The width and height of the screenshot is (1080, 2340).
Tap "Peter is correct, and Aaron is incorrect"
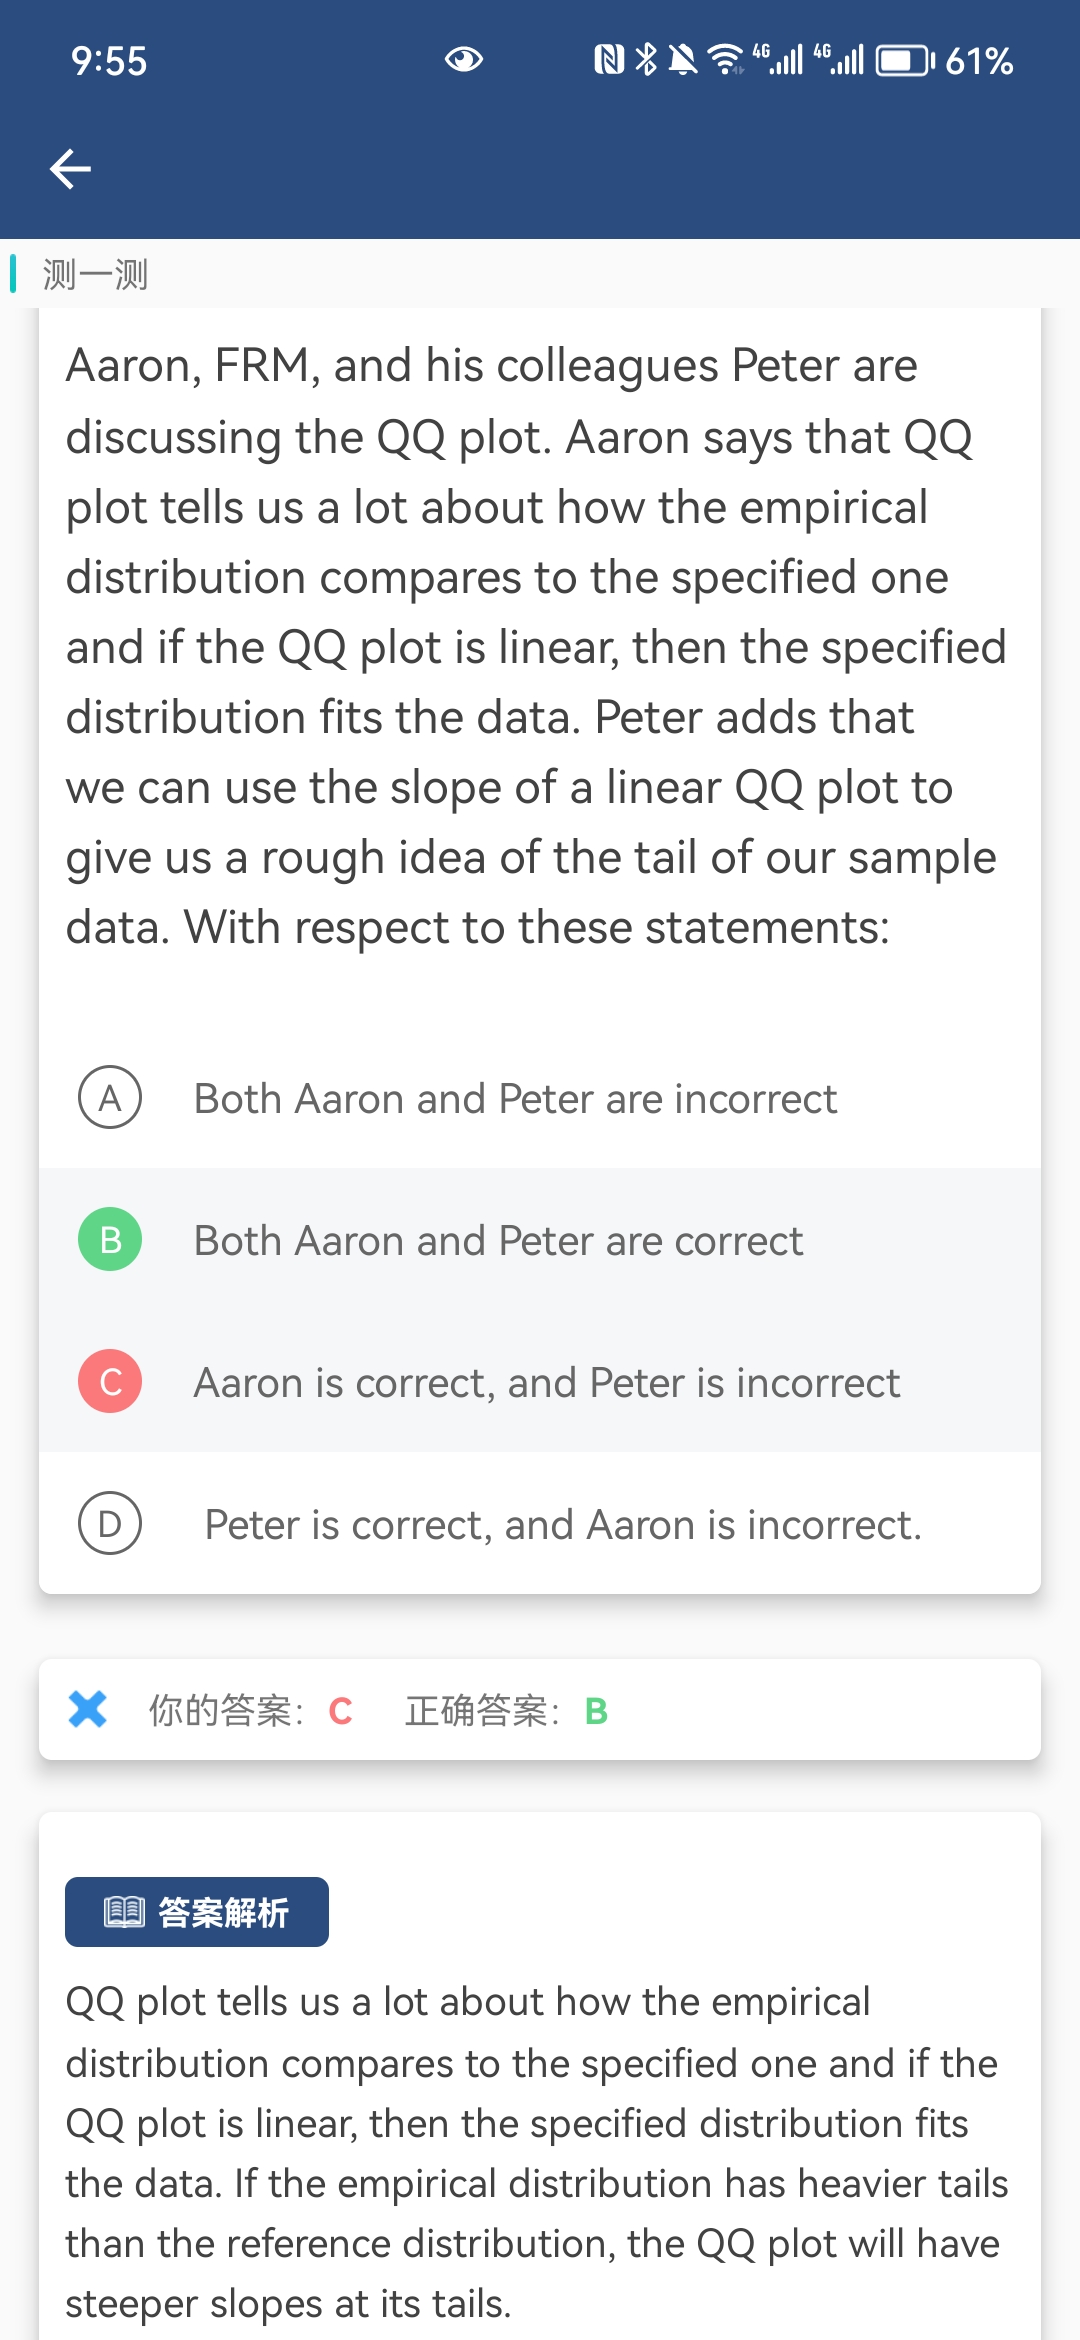562,1525
